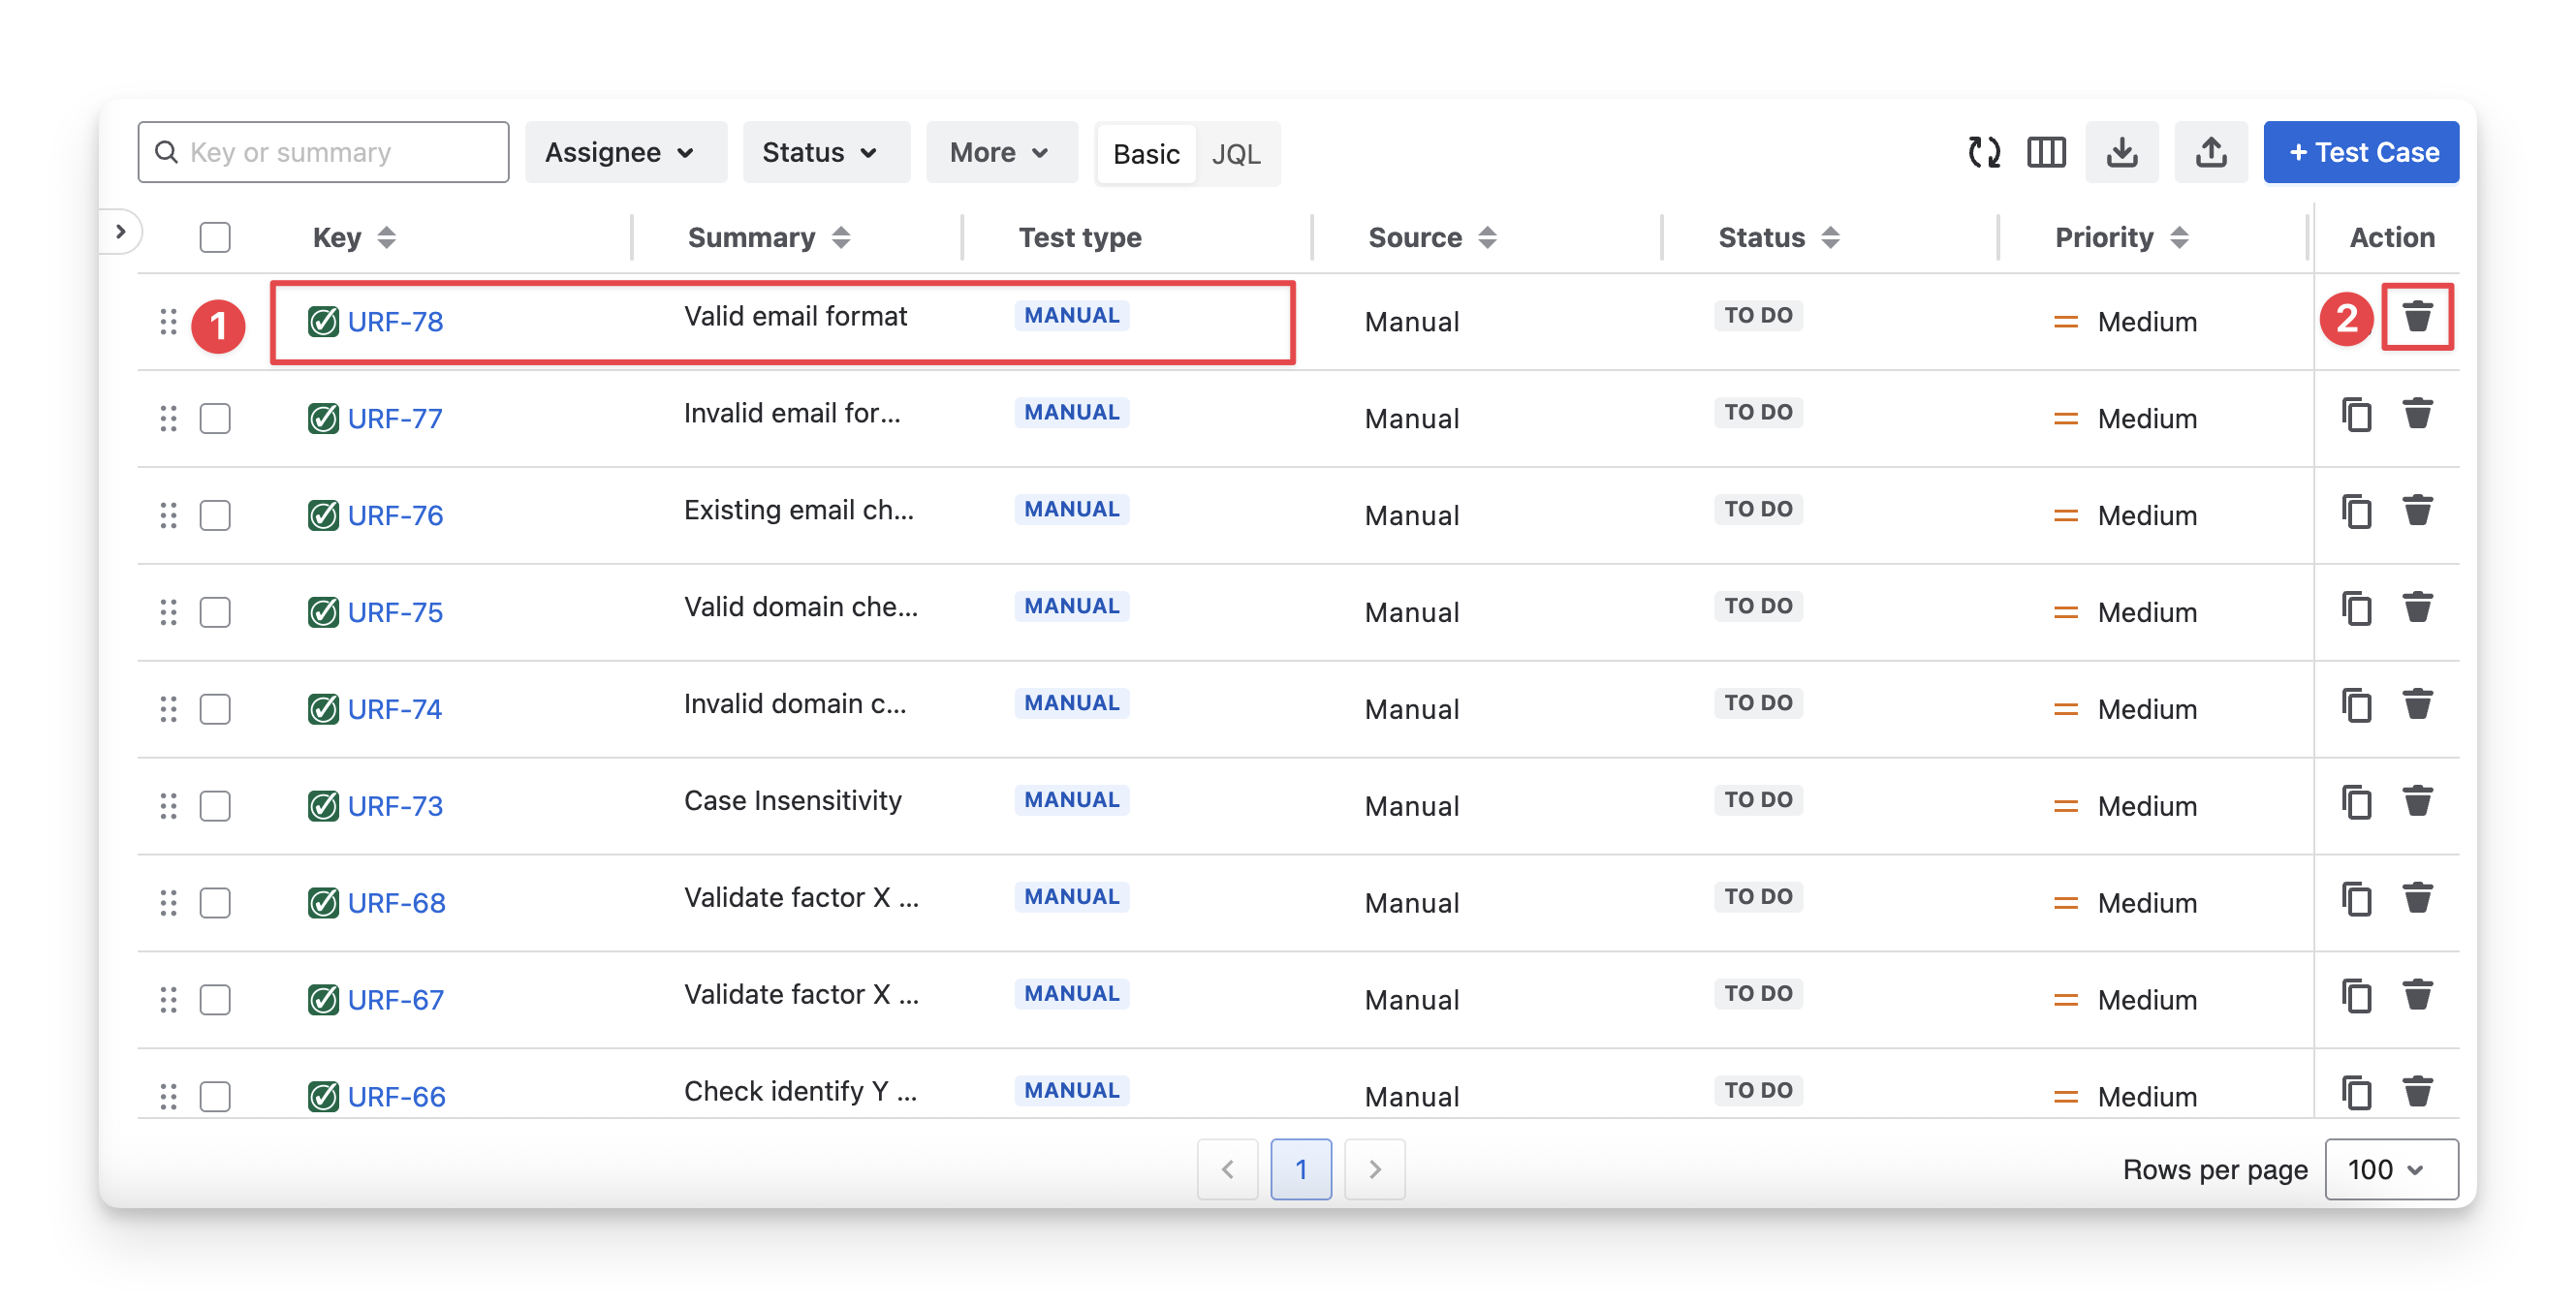The image size is (2576, 1307).
Task: Tick the select-all checkbox in header
Action: 215,238
